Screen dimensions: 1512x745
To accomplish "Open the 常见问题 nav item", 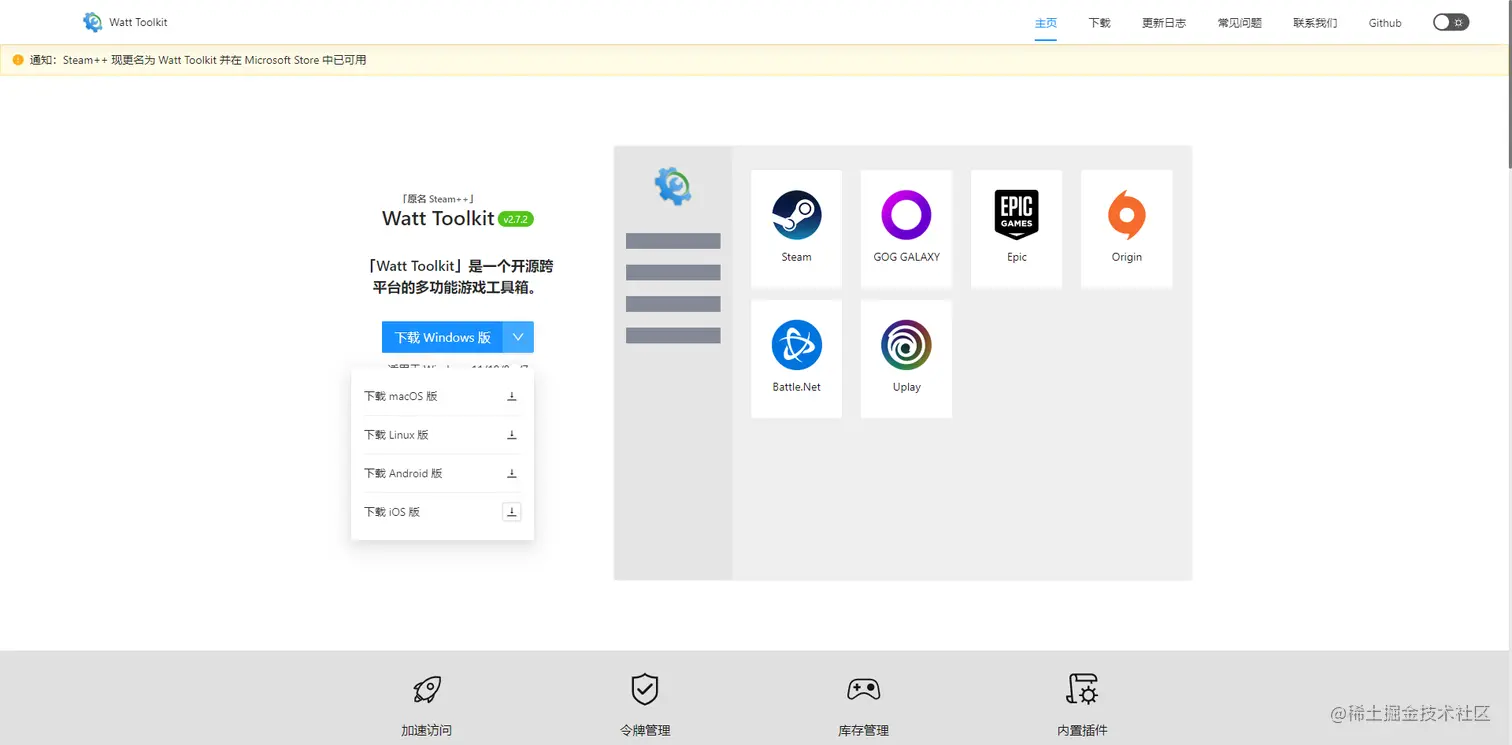I will (1239, 23).
